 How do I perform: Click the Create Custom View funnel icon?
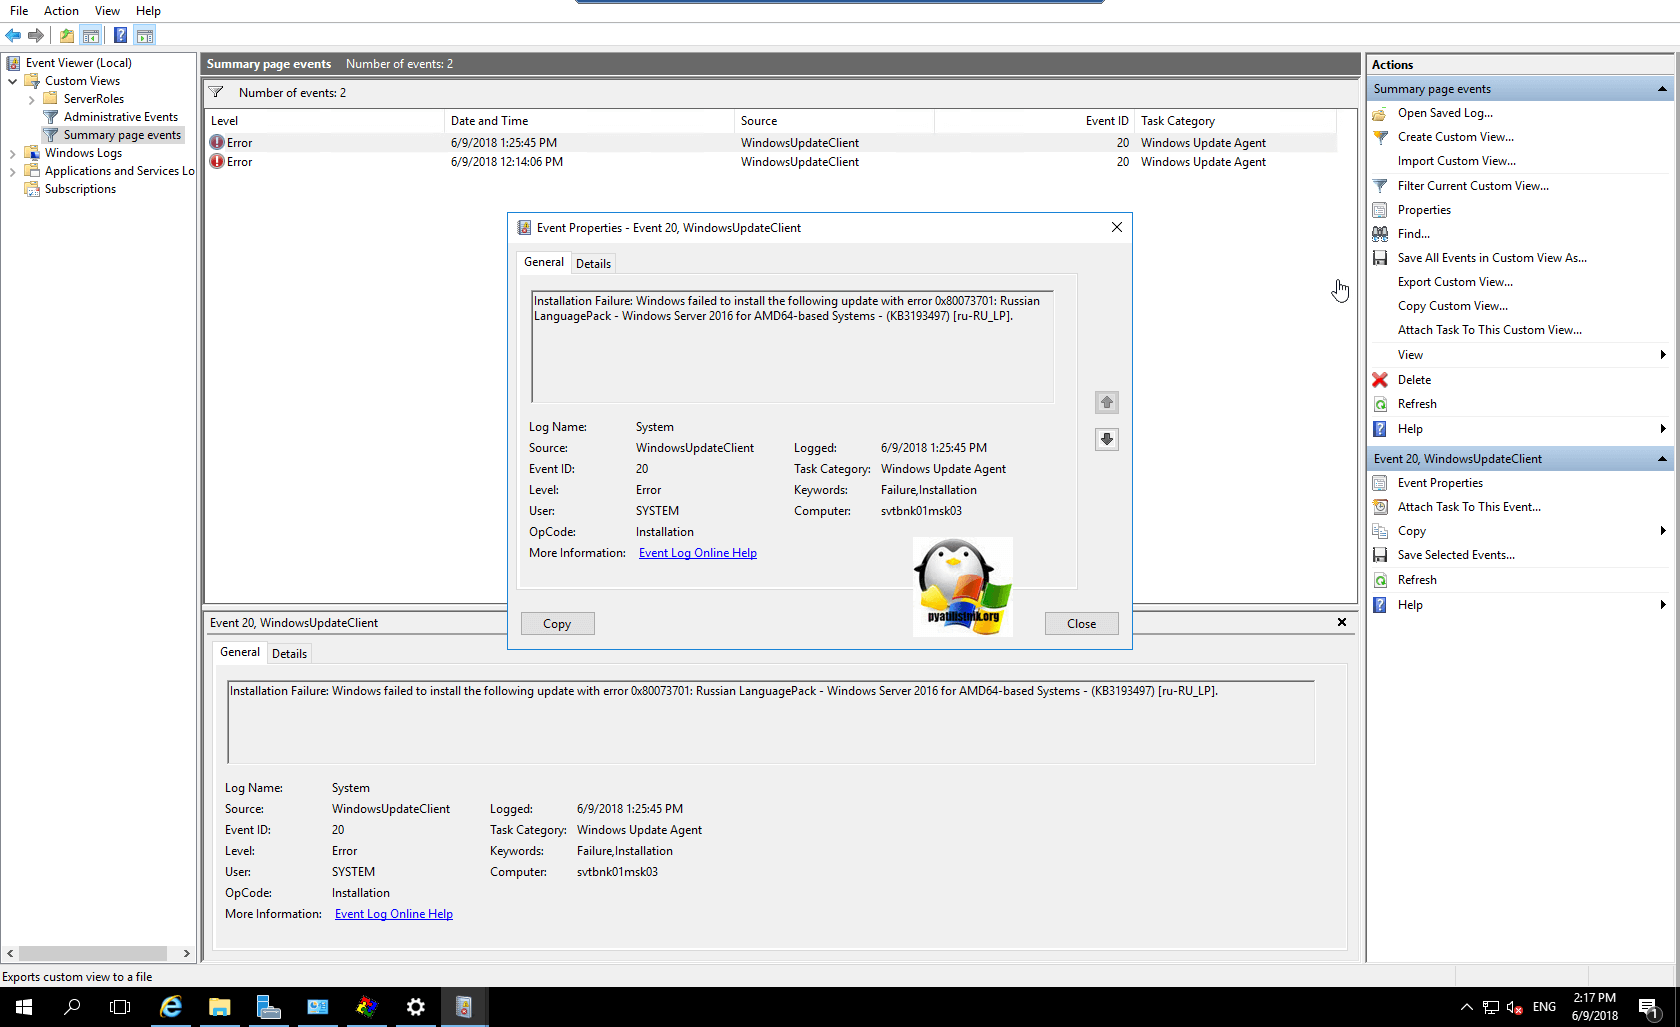coord(1380,137)
